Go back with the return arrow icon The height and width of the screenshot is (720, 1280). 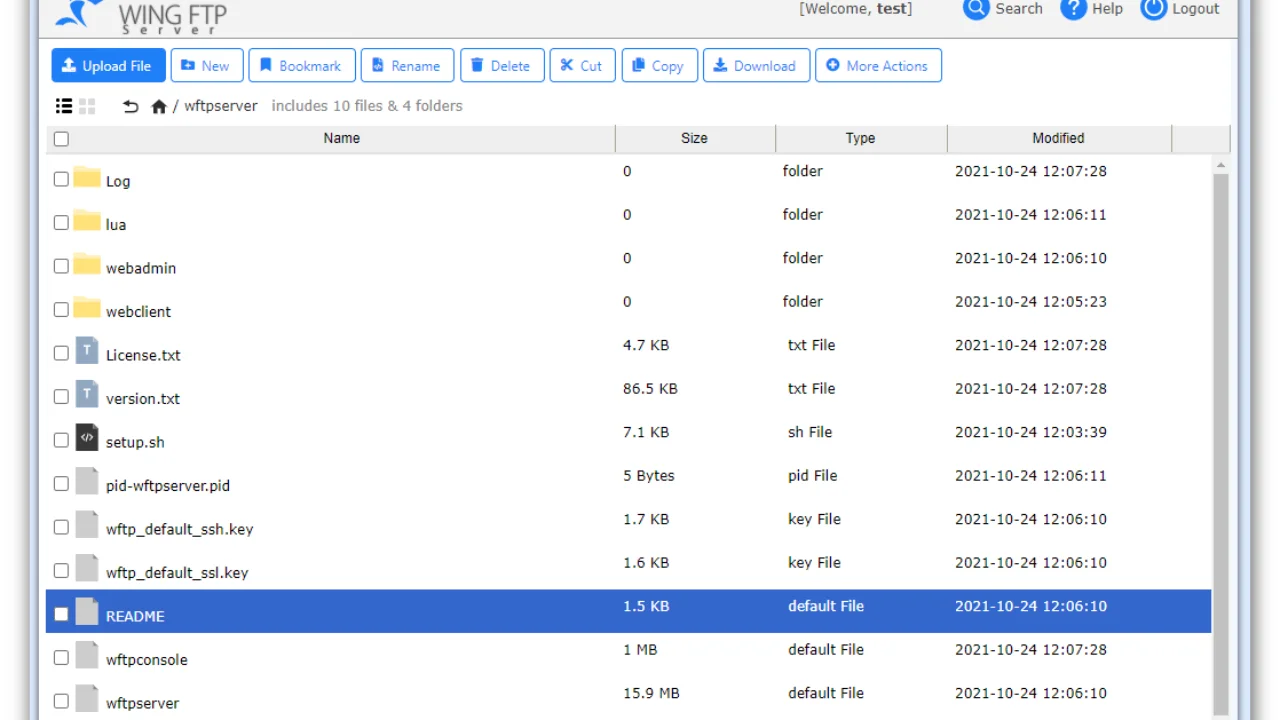130,105
